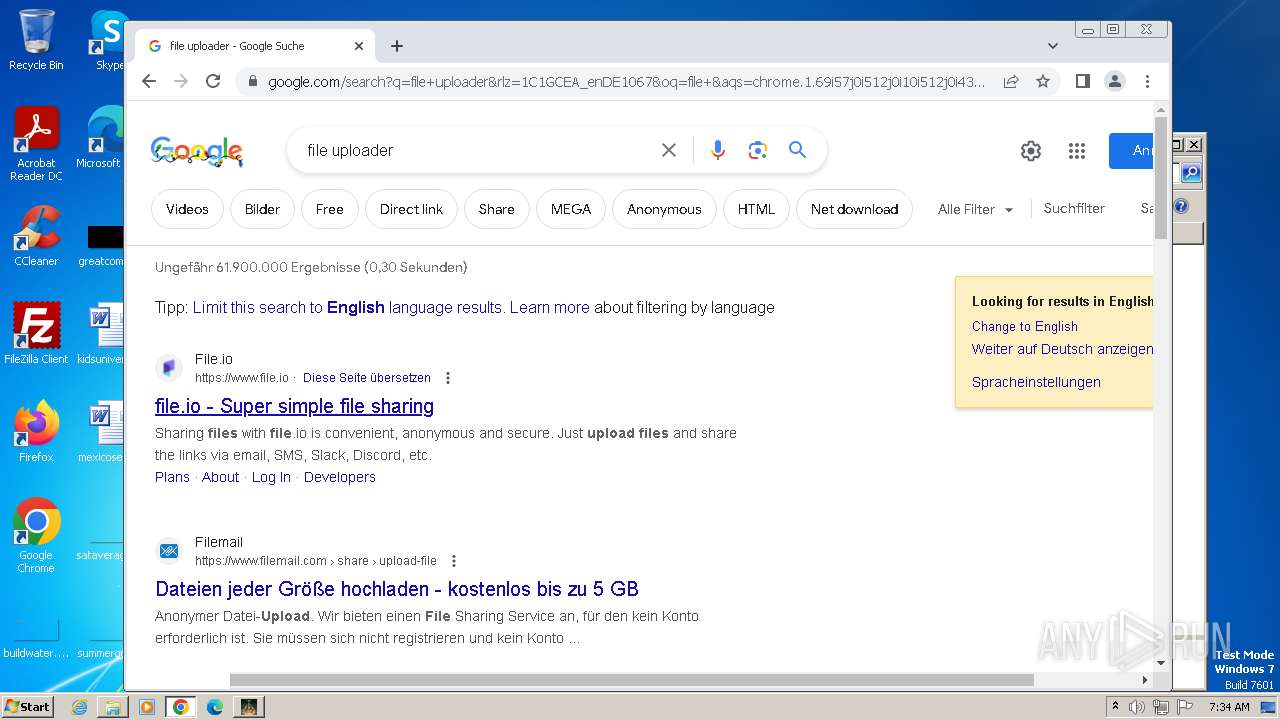Open FileZilla Client desktop icon
This screenshot has height=720, width=1280.
(x=36, y=334)
